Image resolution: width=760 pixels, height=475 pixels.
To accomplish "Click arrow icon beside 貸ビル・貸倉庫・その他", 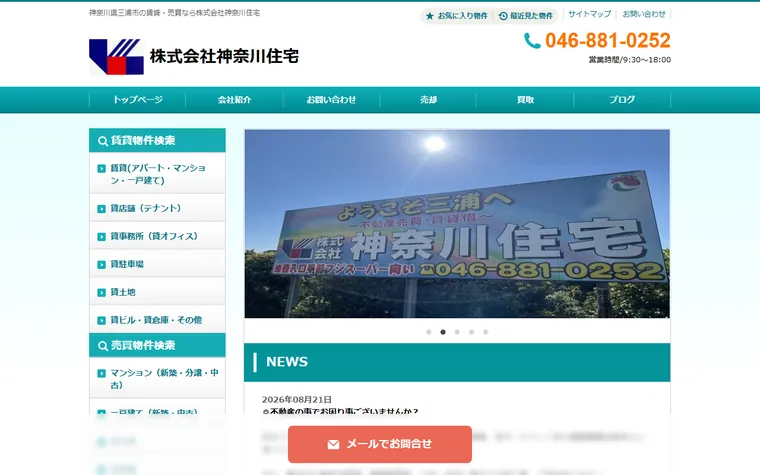I will (101, 320).
